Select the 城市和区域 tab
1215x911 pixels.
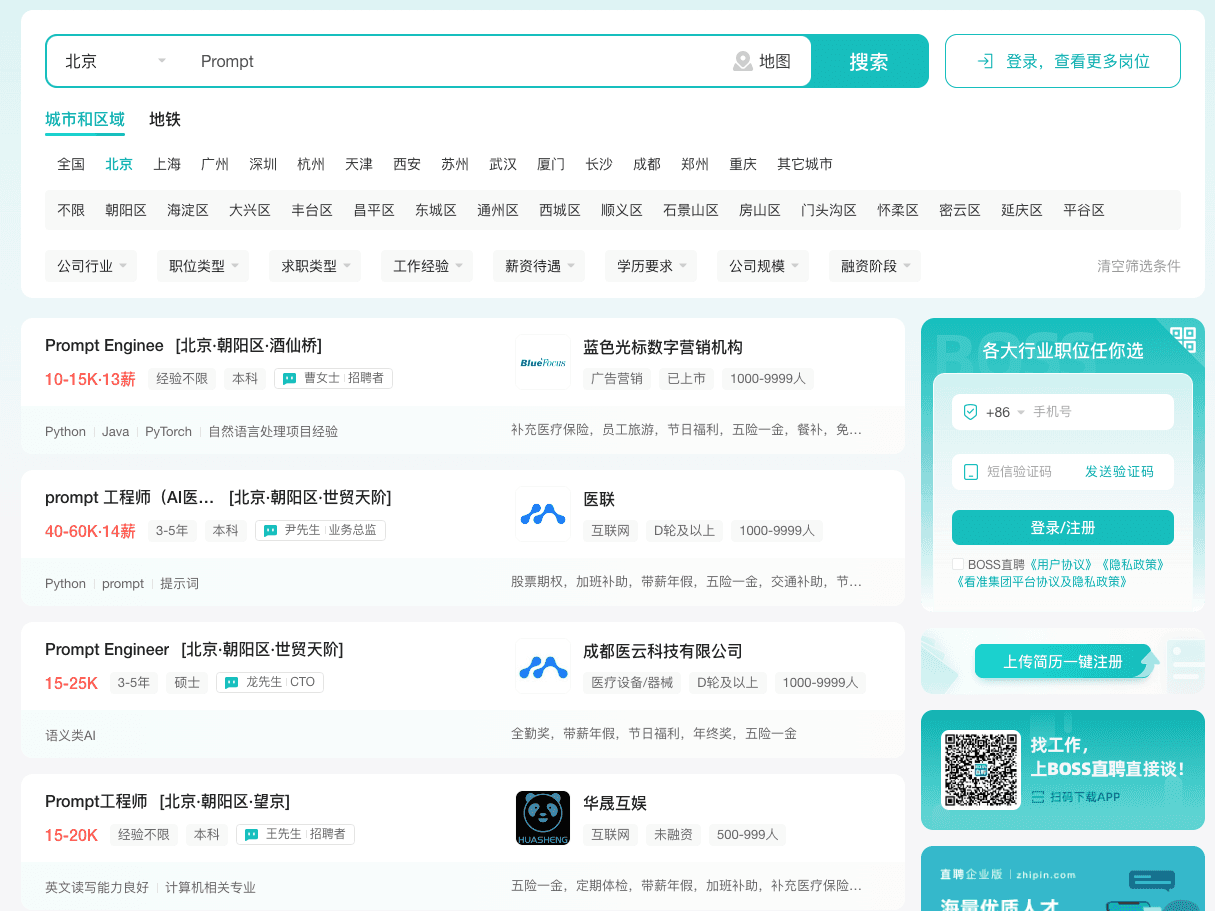coord(85,119)
